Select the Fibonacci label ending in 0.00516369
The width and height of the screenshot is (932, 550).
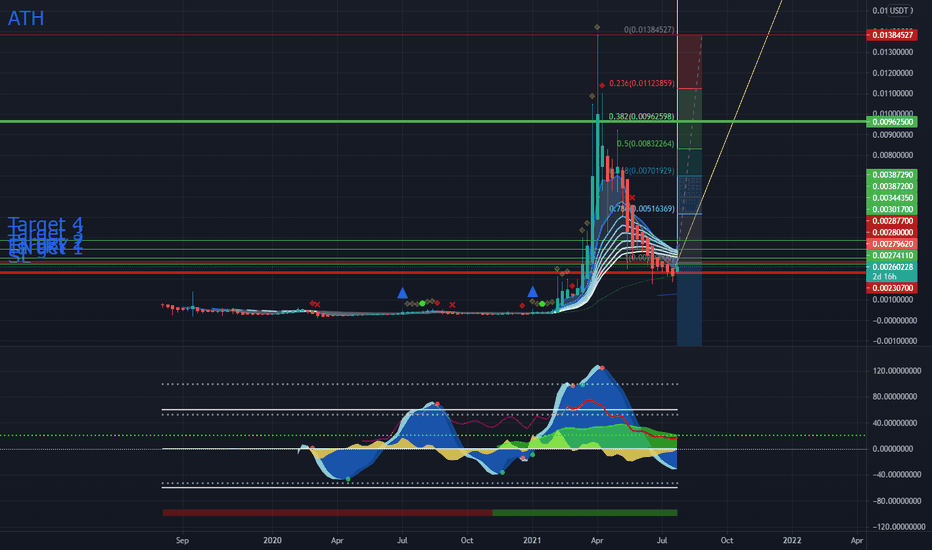click(643, 209)
